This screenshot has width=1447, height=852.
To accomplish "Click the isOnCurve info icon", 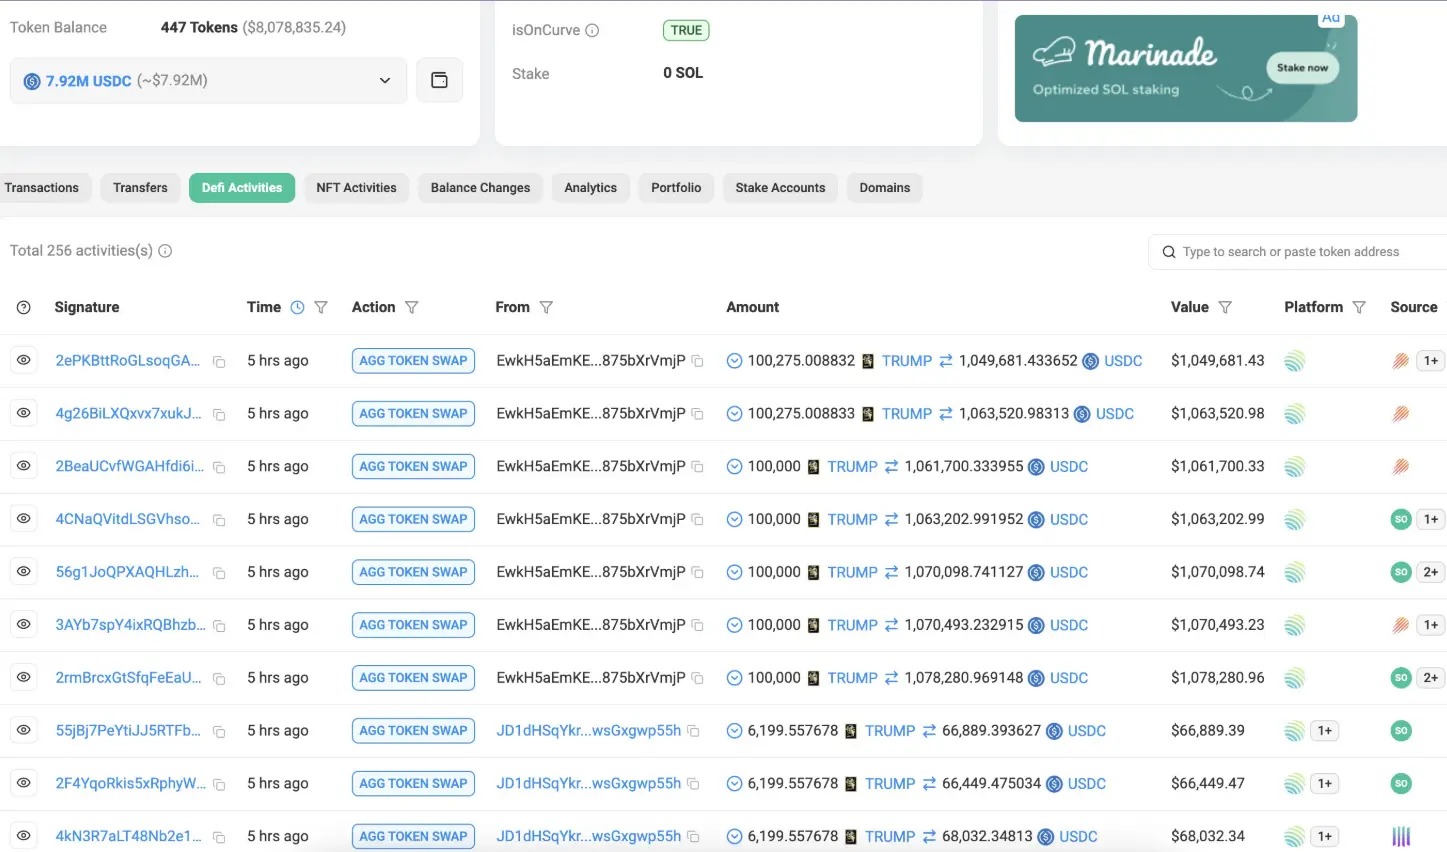I will tap(592, 30).
